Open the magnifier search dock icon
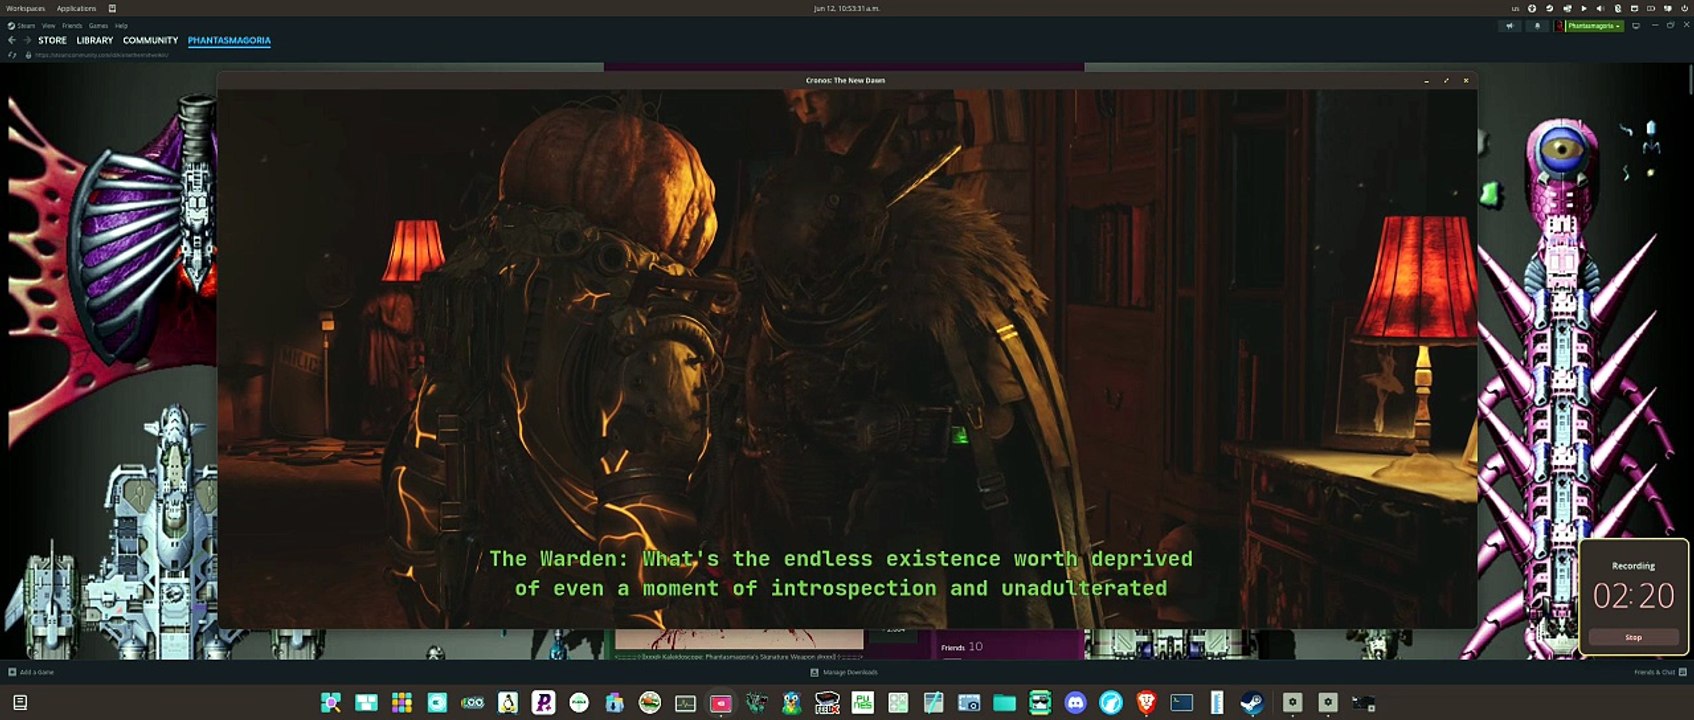Viewport: 1694px width, 720px height. (x=330, y=703)
